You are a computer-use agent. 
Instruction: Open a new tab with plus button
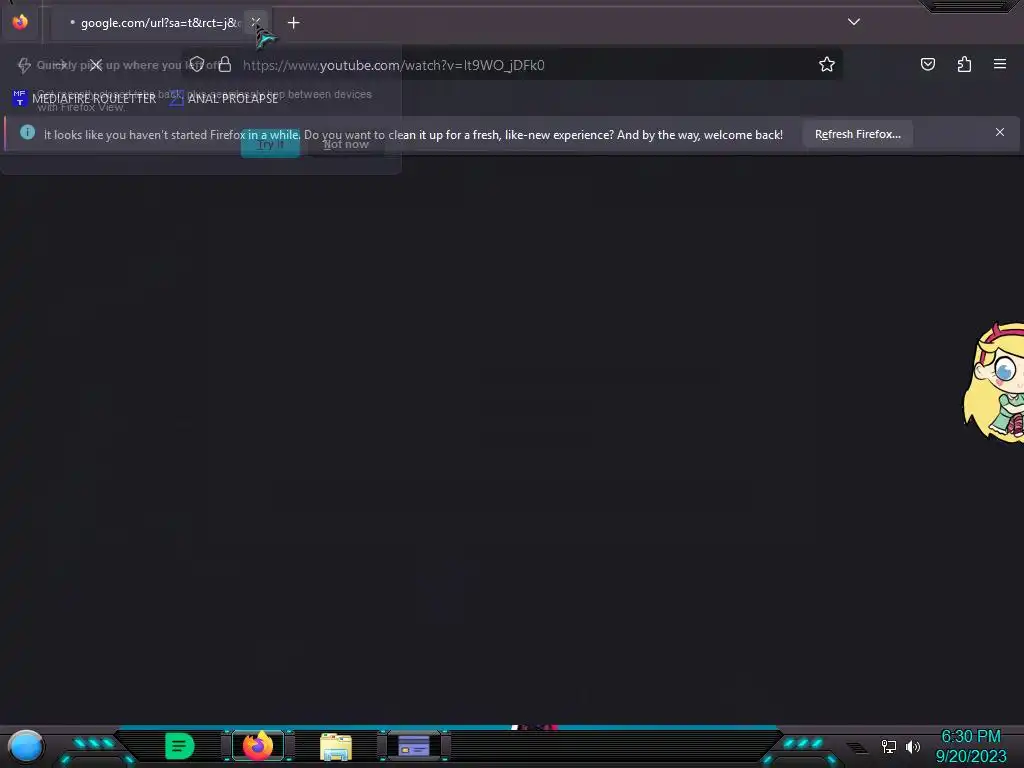point(293,23)
